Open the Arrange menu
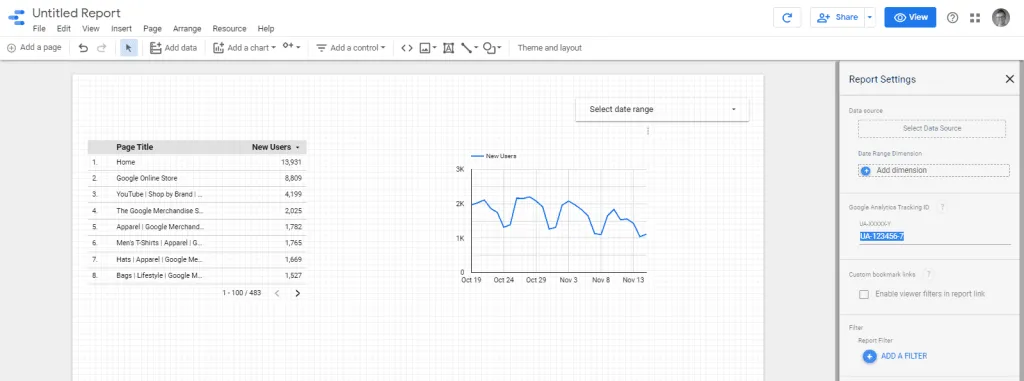Screen dimensions: 1024x381 [x=187, y=29]
